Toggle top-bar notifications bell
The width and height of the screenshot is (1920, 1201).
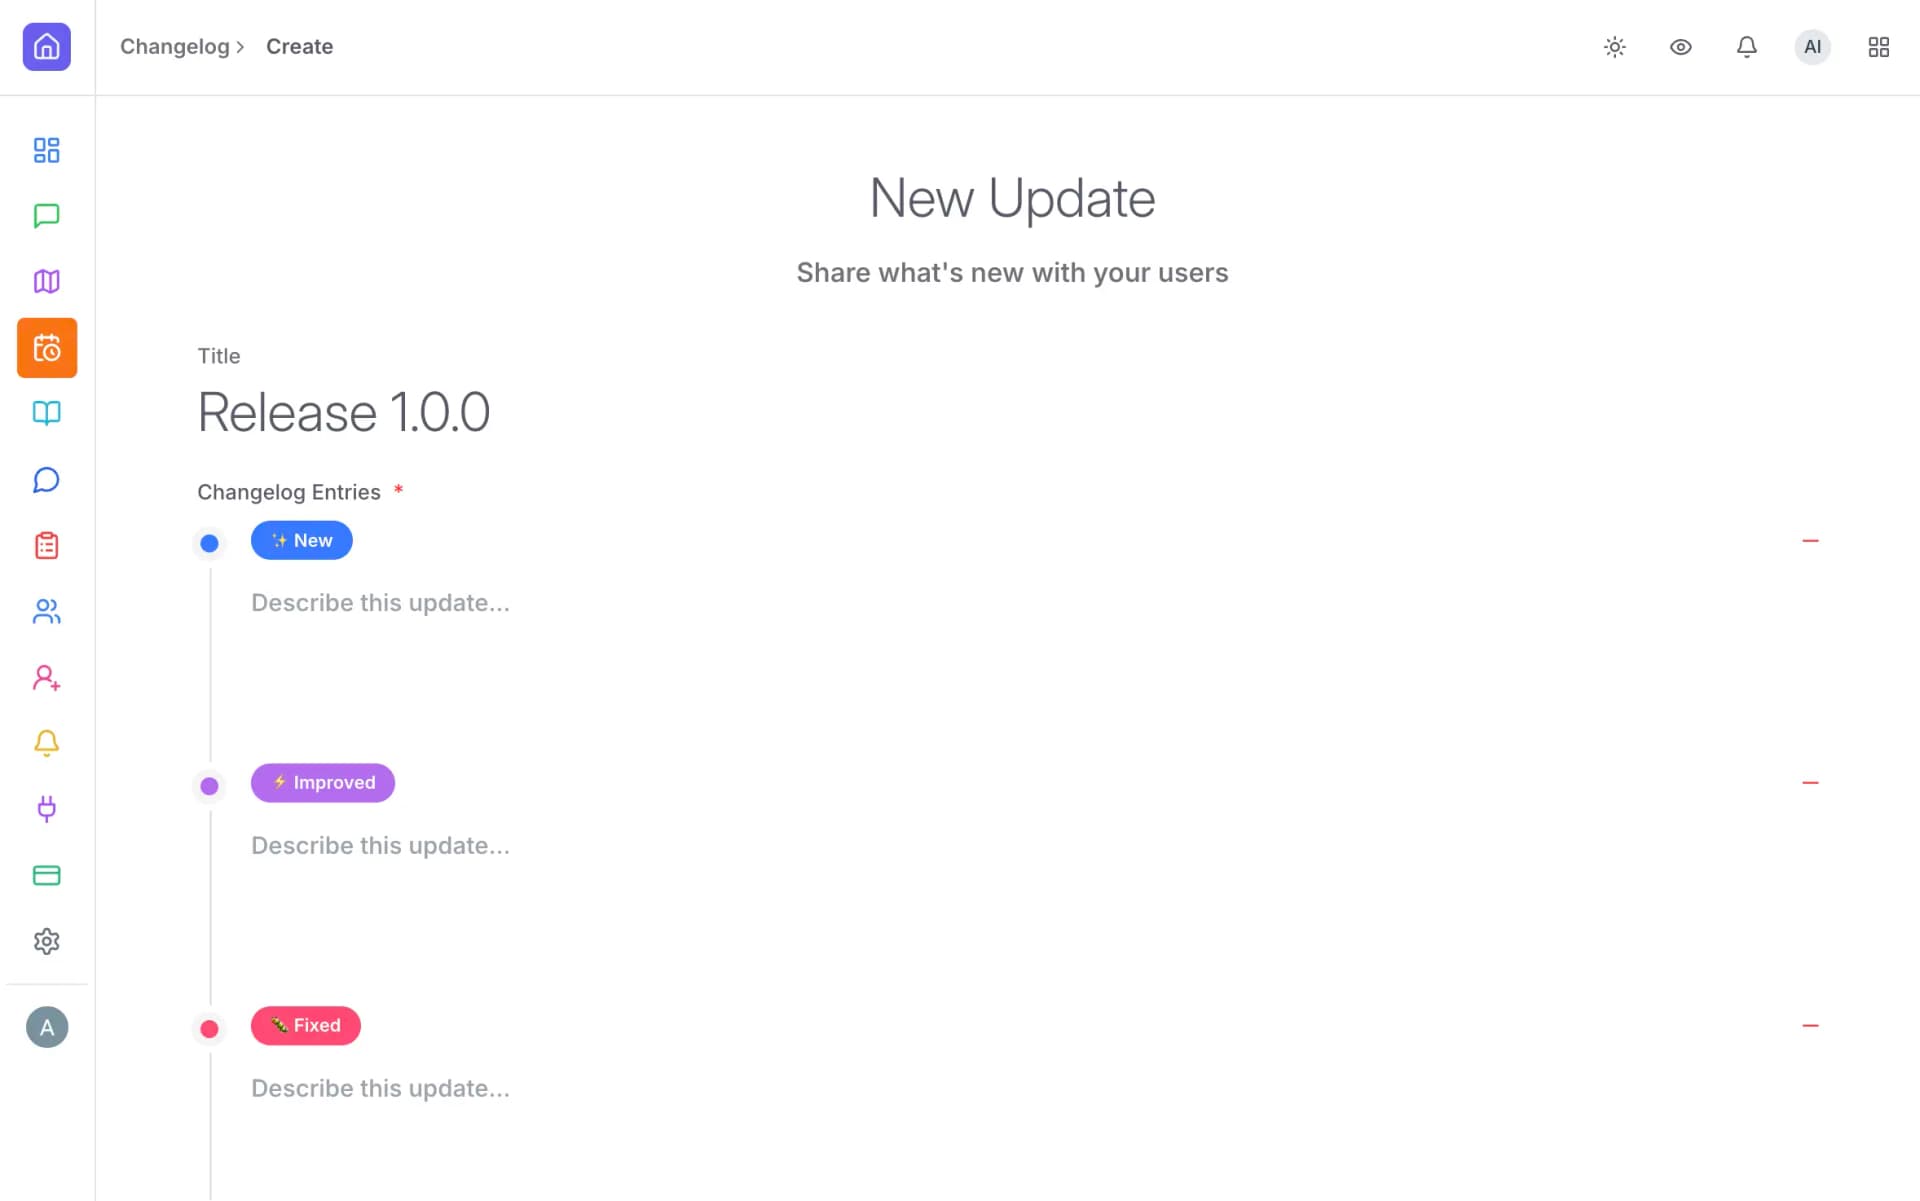pyautogui.click(x=1746, y=47)
